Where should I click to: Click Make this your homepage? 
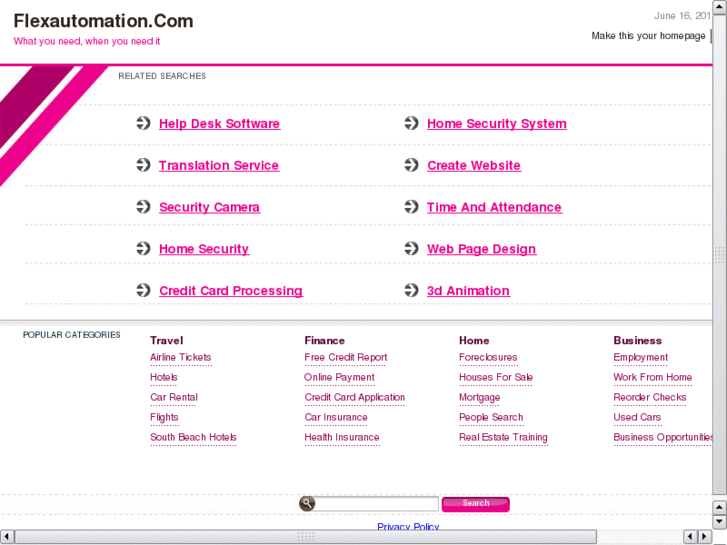point(648,36)
